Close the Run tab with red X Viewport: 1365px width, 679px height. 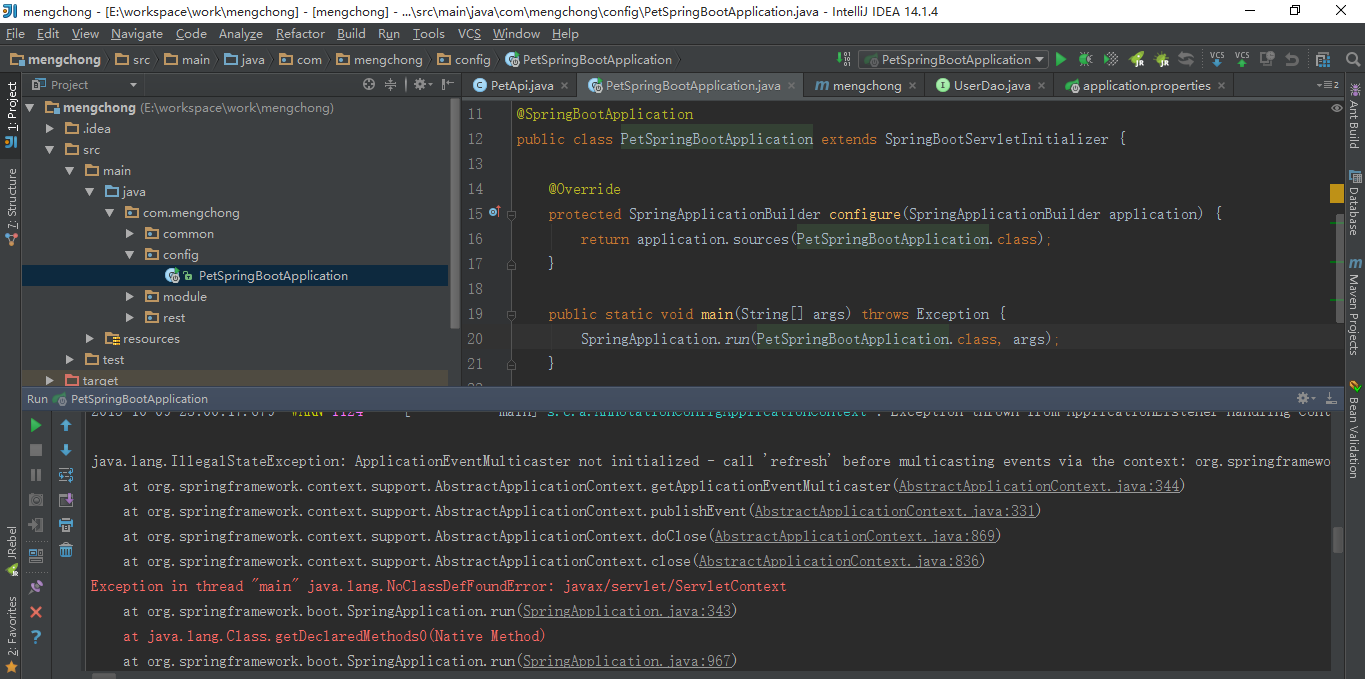36,611
